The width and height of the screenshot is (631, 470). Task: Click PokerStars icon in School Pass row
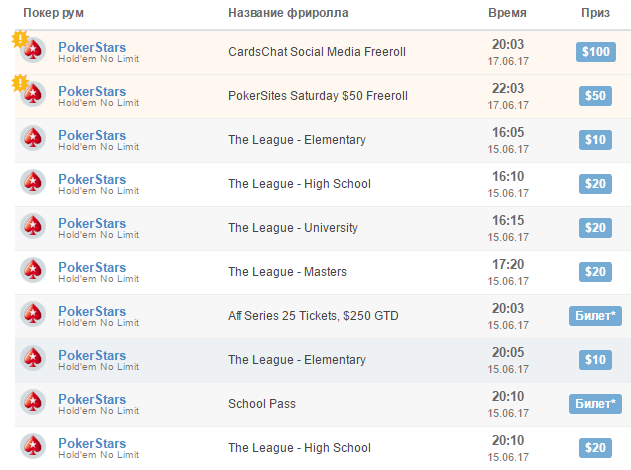pos(33,403)
